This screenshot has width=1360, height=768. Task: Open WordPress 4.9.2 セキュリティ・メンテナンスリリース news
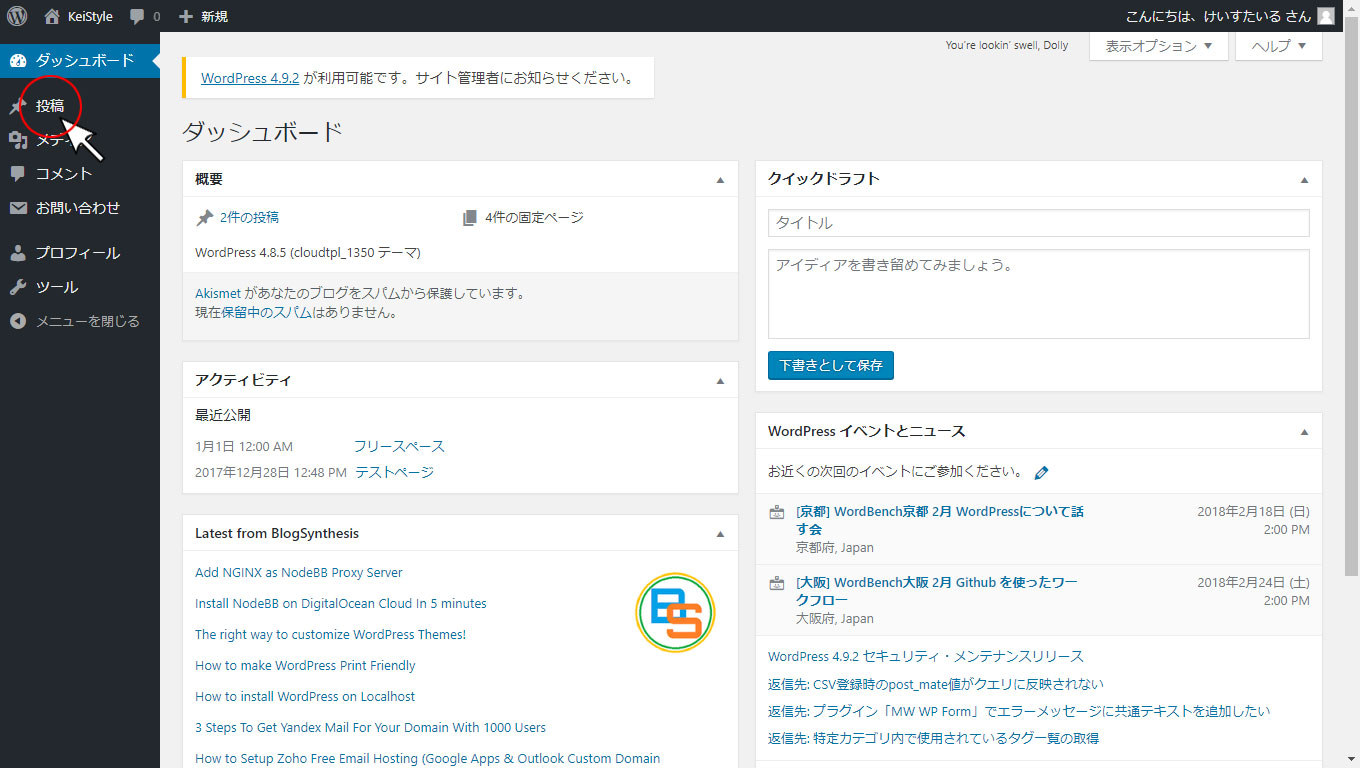[x=926, y=657]
